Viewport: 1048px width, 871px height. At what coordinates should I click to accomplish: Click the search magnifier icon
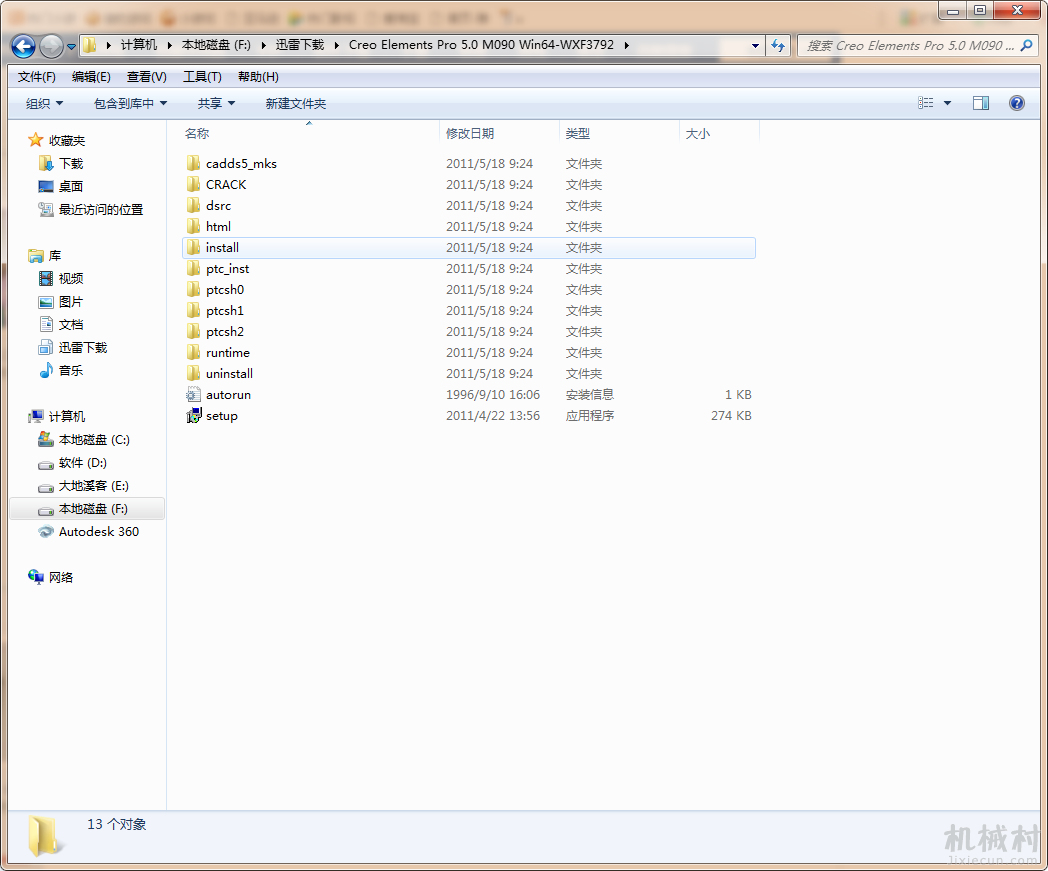(1027, 45)
